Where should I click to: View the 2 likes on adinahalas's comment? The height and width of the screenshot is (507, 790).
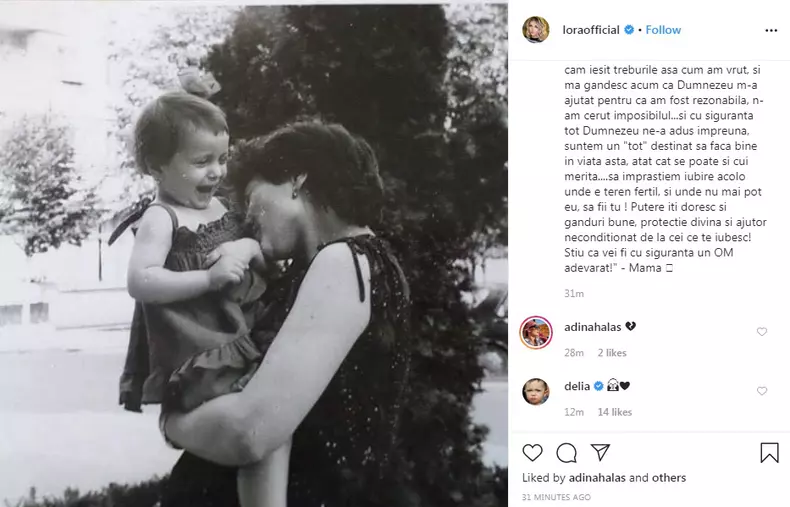(612, 353)
